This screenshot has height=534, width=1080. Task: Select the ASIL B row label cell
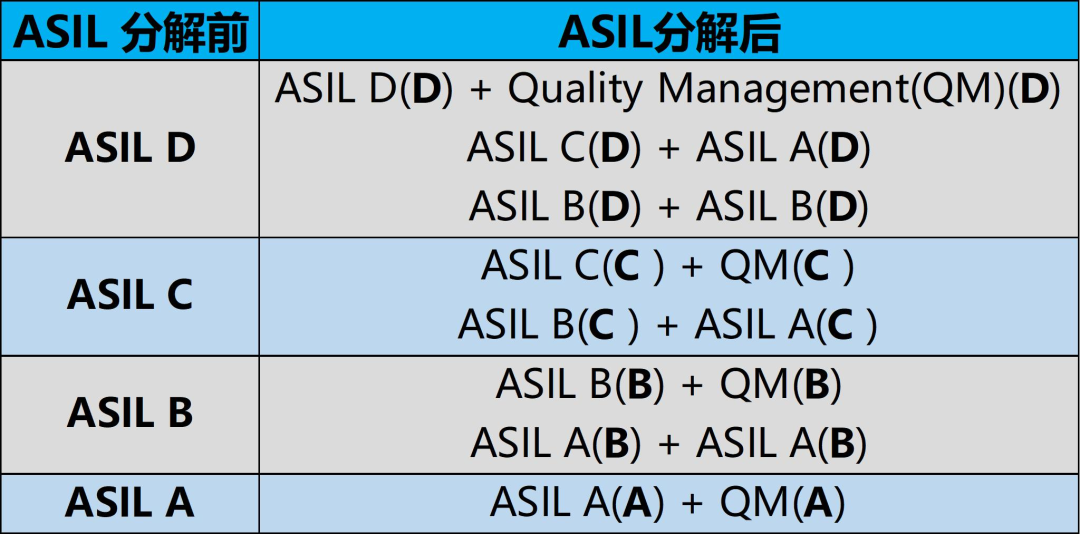(x=130, y=414)
